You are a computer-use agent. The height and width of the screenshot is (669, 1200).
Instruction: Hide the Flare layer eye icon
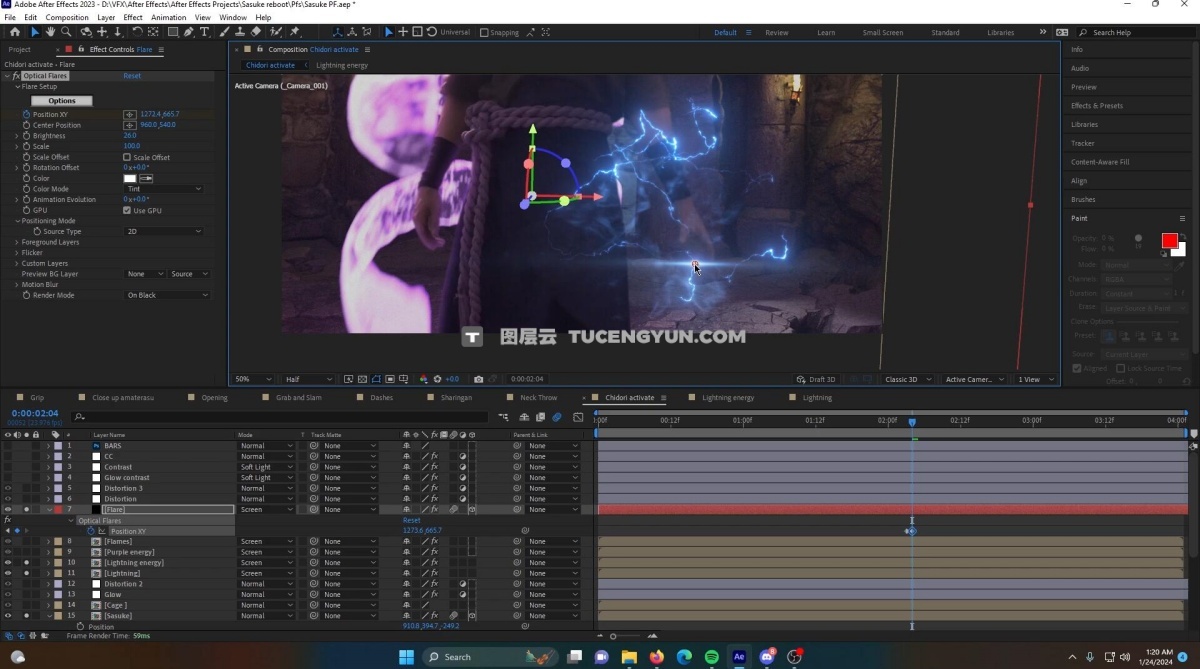coord(8,510)
